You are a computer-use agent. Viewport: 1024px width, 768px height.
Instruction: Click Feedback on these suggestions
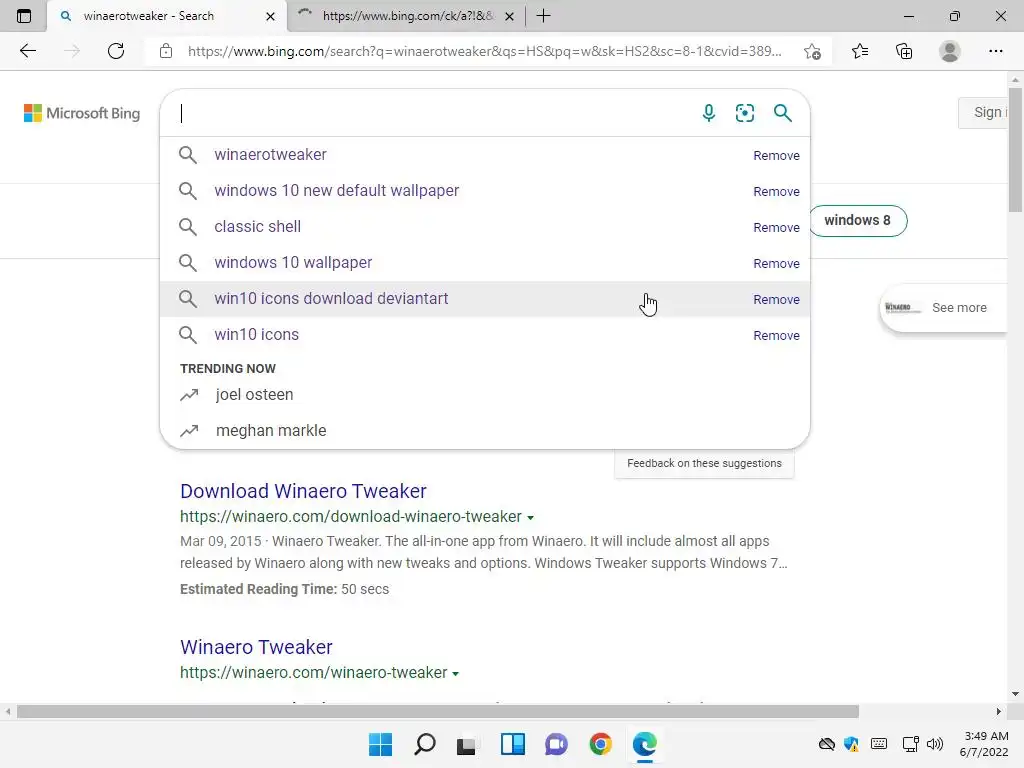tap(704, 463)
